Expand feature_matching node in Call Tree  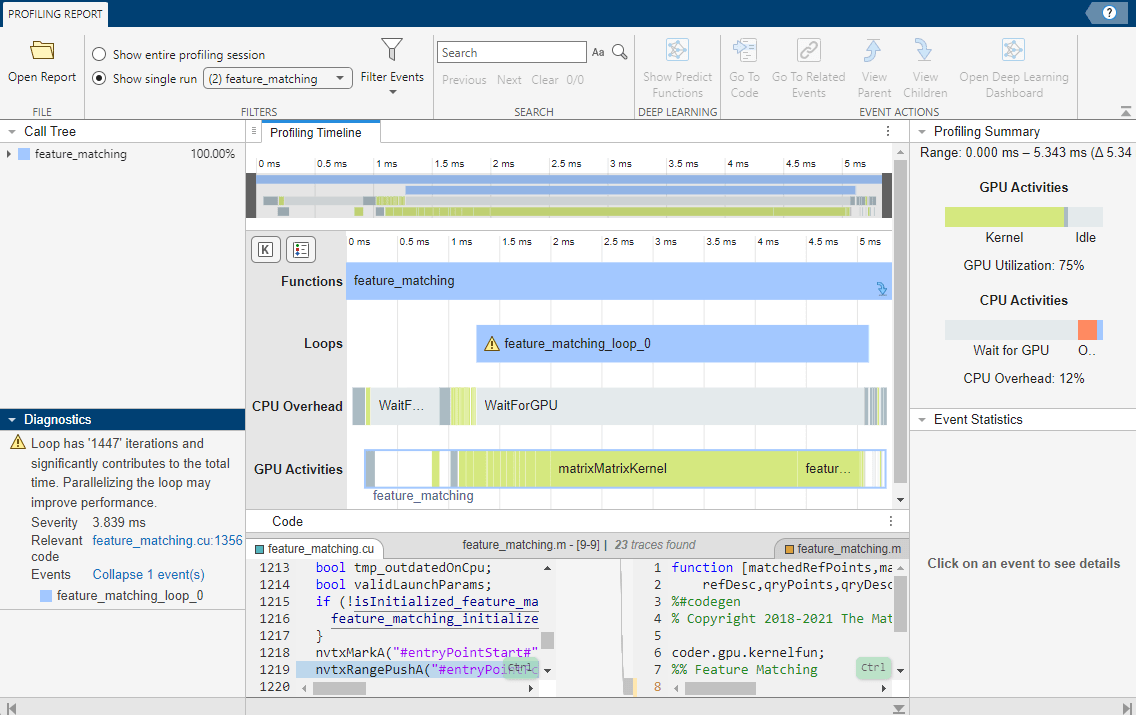point(10,155)
